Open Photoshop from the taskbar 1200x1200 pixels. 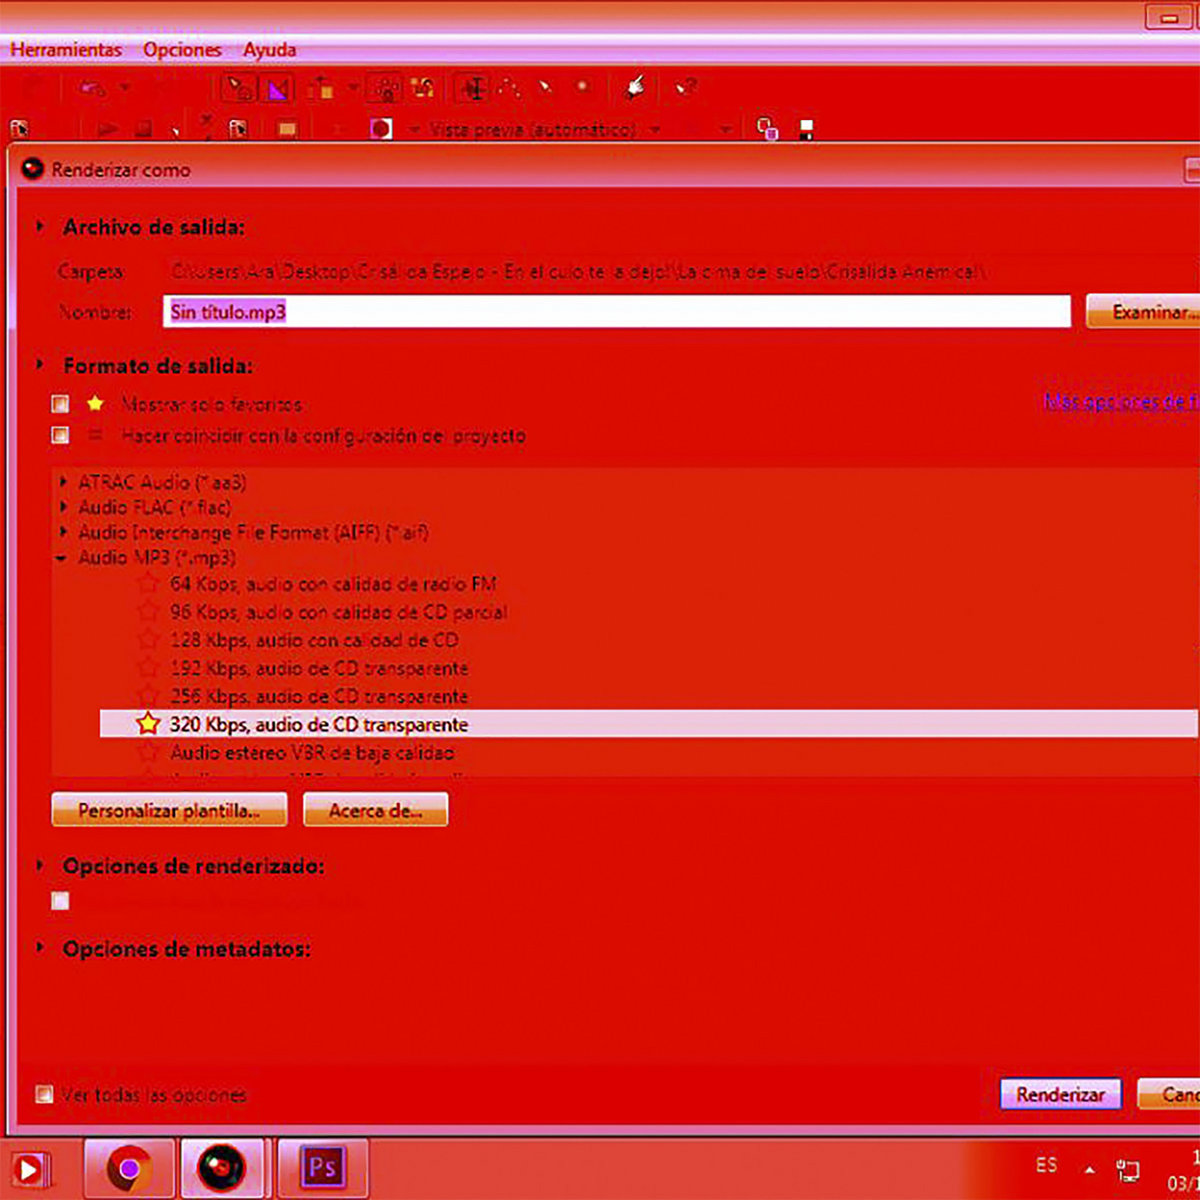point(322,1167)
